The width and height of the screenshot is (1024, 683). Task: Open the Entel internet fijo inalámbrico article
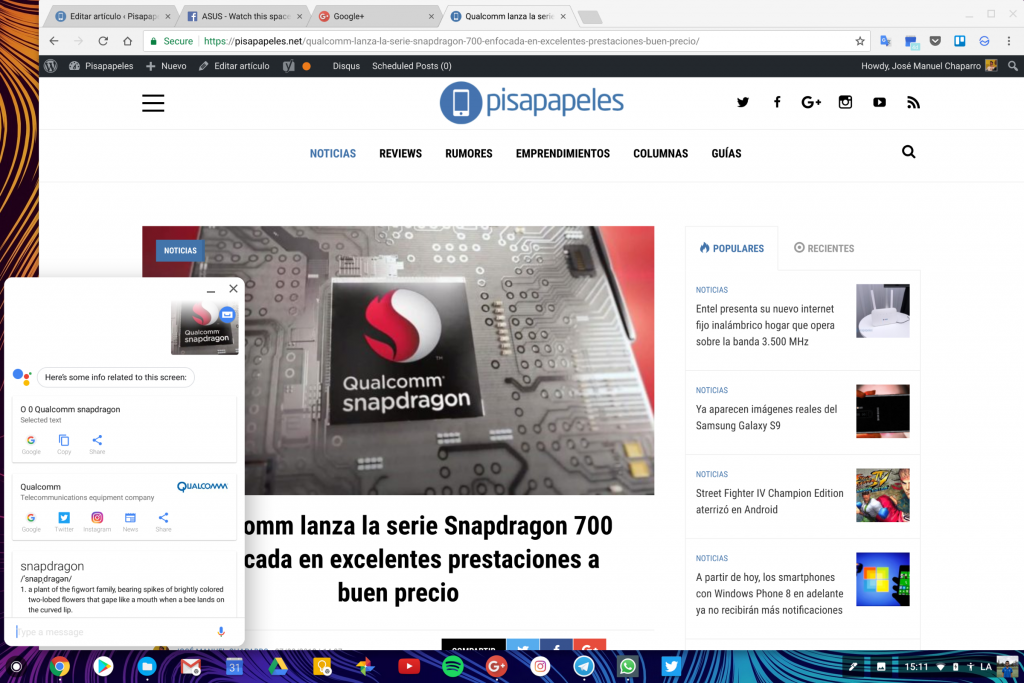(x=765, y=325)
